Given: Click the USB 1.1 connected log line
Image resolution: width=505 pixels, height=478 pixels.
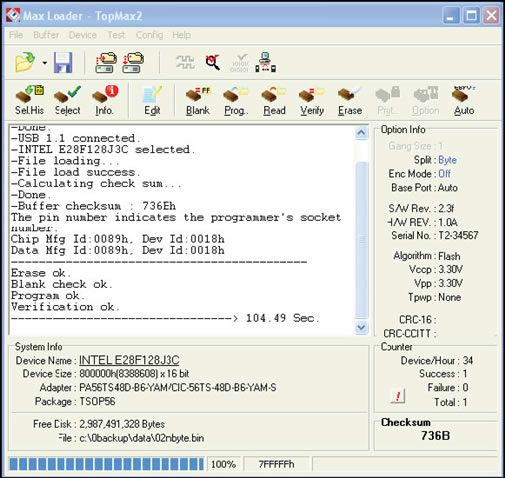Looking at the screenshot, I should (76, 138).
